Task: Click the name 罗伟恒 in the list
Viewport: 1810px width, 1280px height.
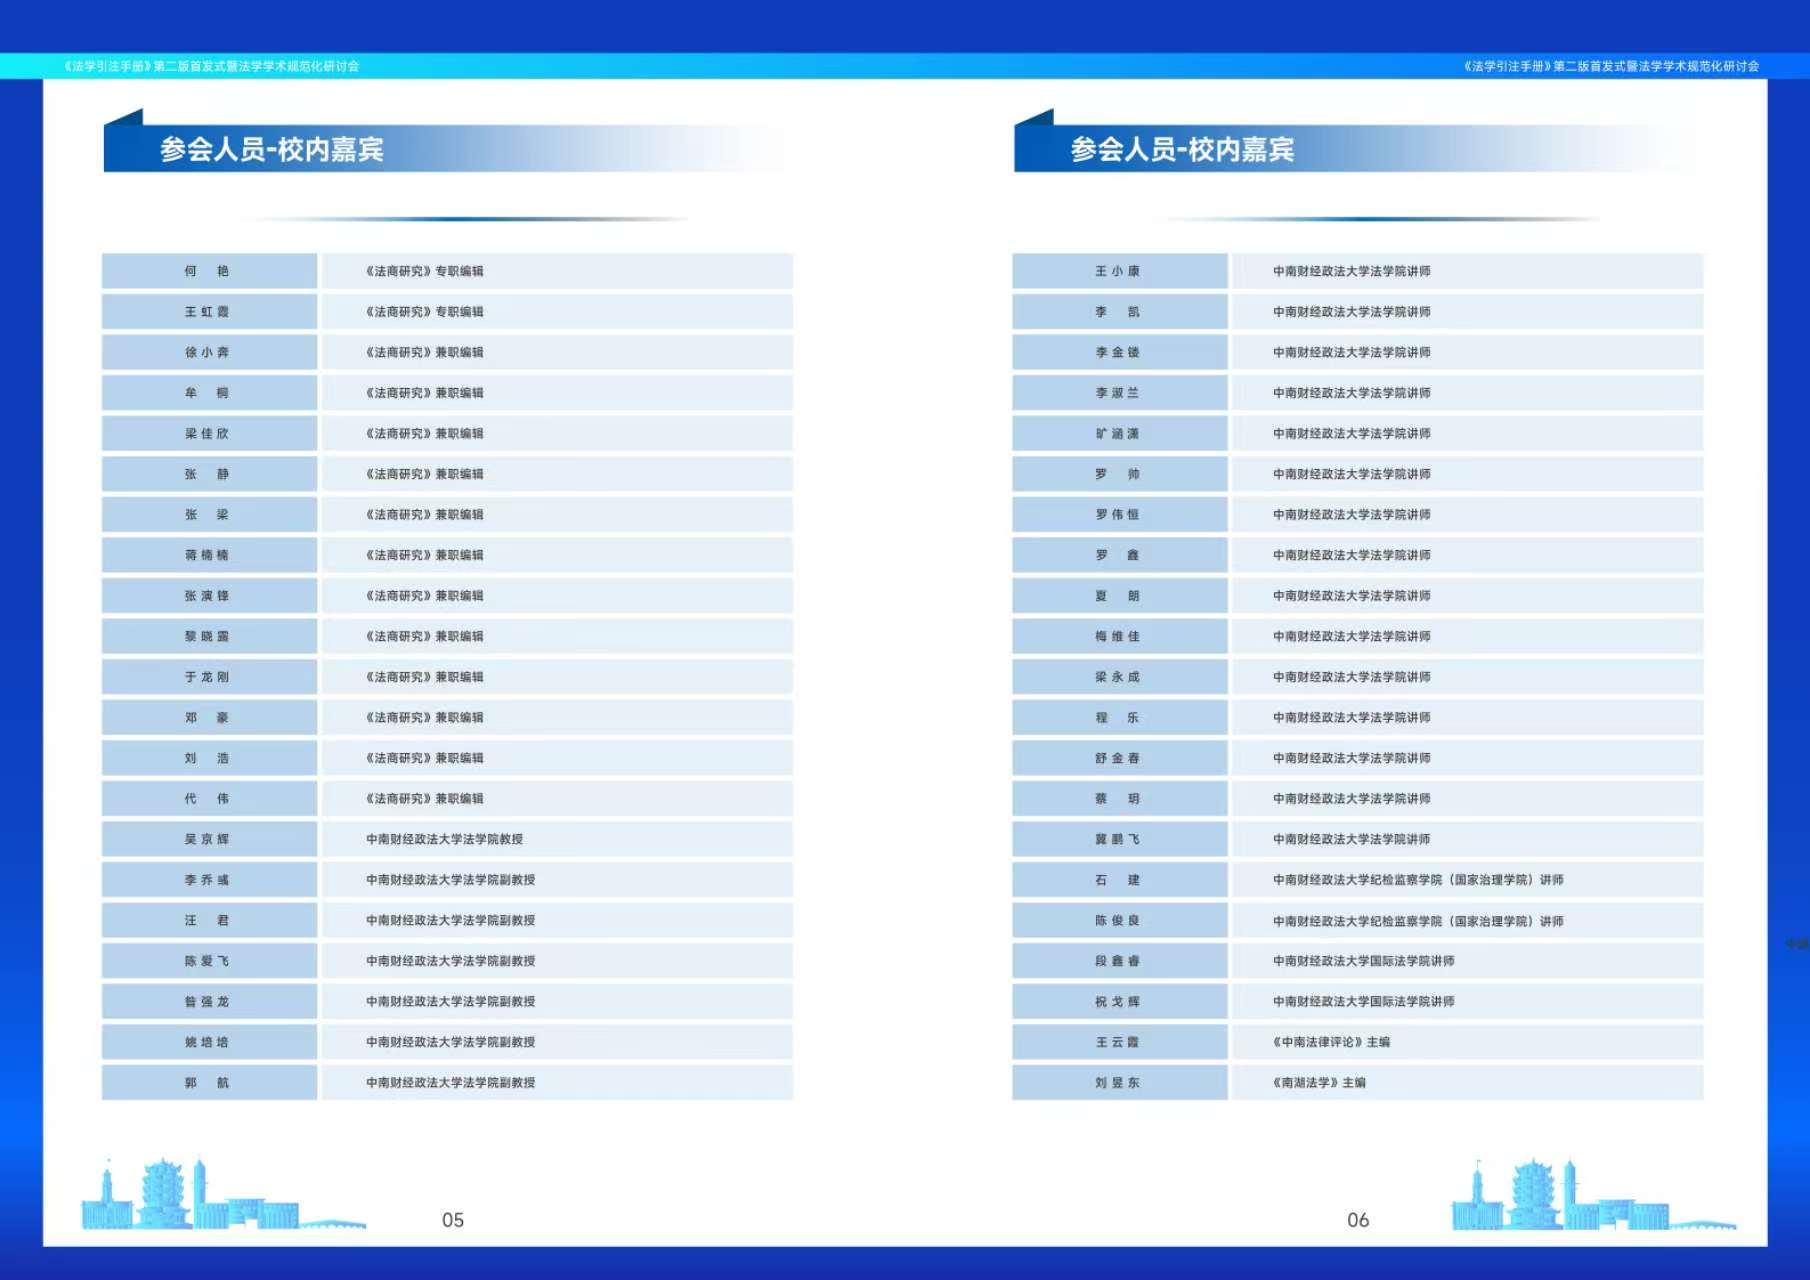Action: (x=1117, y=515)
